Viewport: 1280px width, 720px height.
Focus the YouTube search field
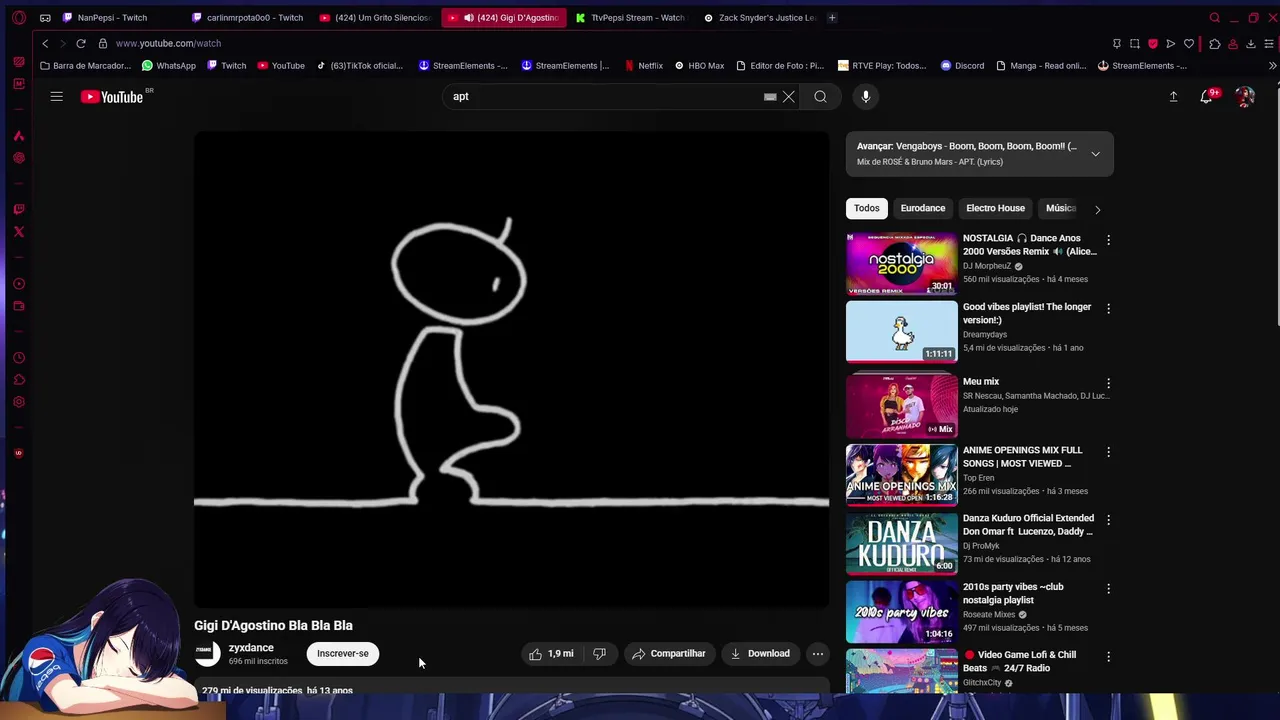tap(605, 97)
